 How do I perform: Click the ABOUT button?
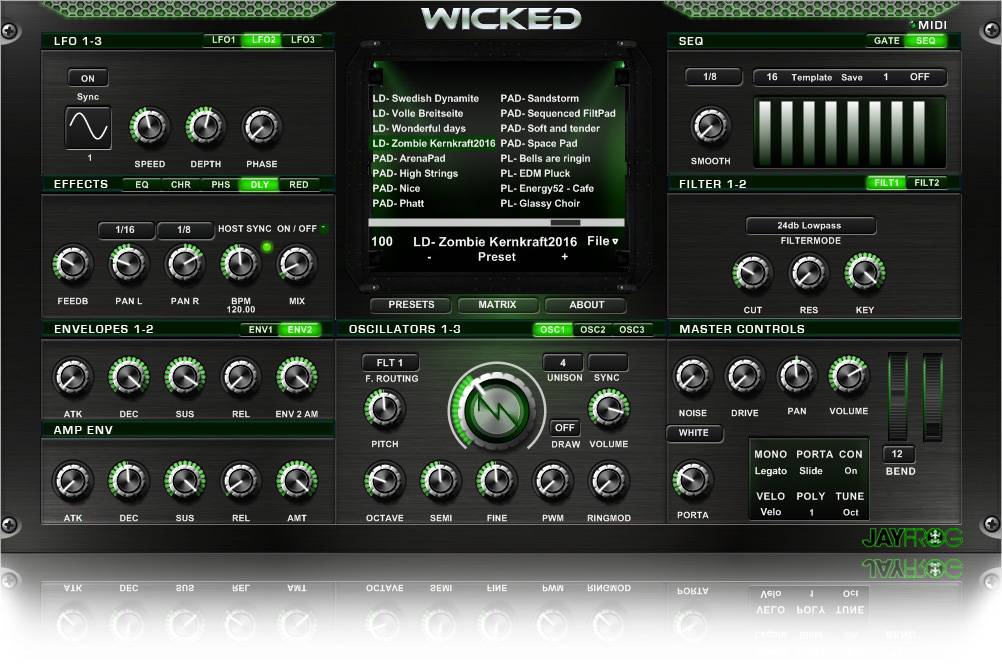point(586,305)
